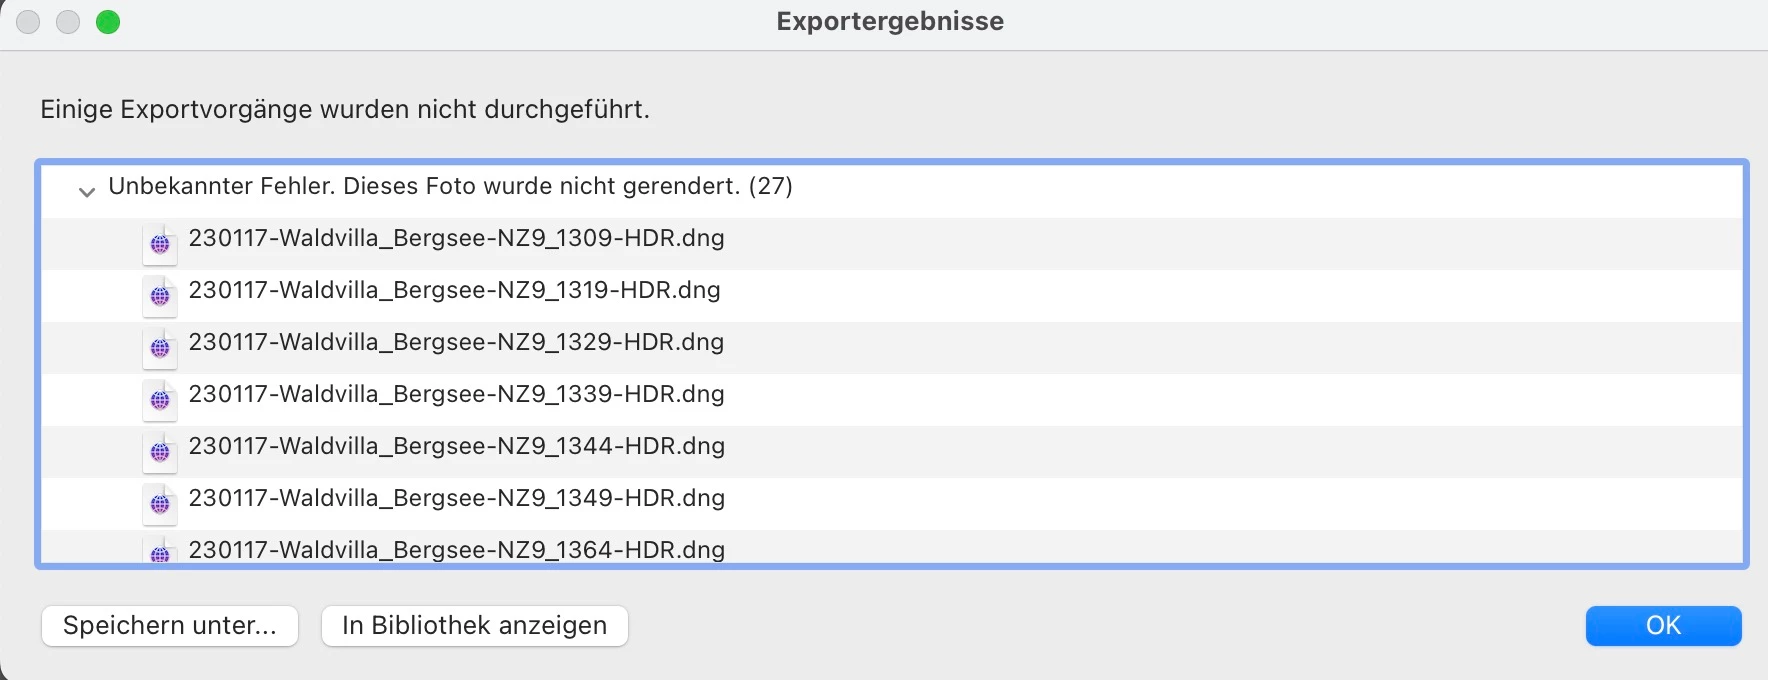Image resolution: width=1768 pixels, height=680 pixels.
Task: Select file 230117-Waldvilla_Bergsee-NZ9_1344-HDR.dng
Action: click(x=891, y=451)
